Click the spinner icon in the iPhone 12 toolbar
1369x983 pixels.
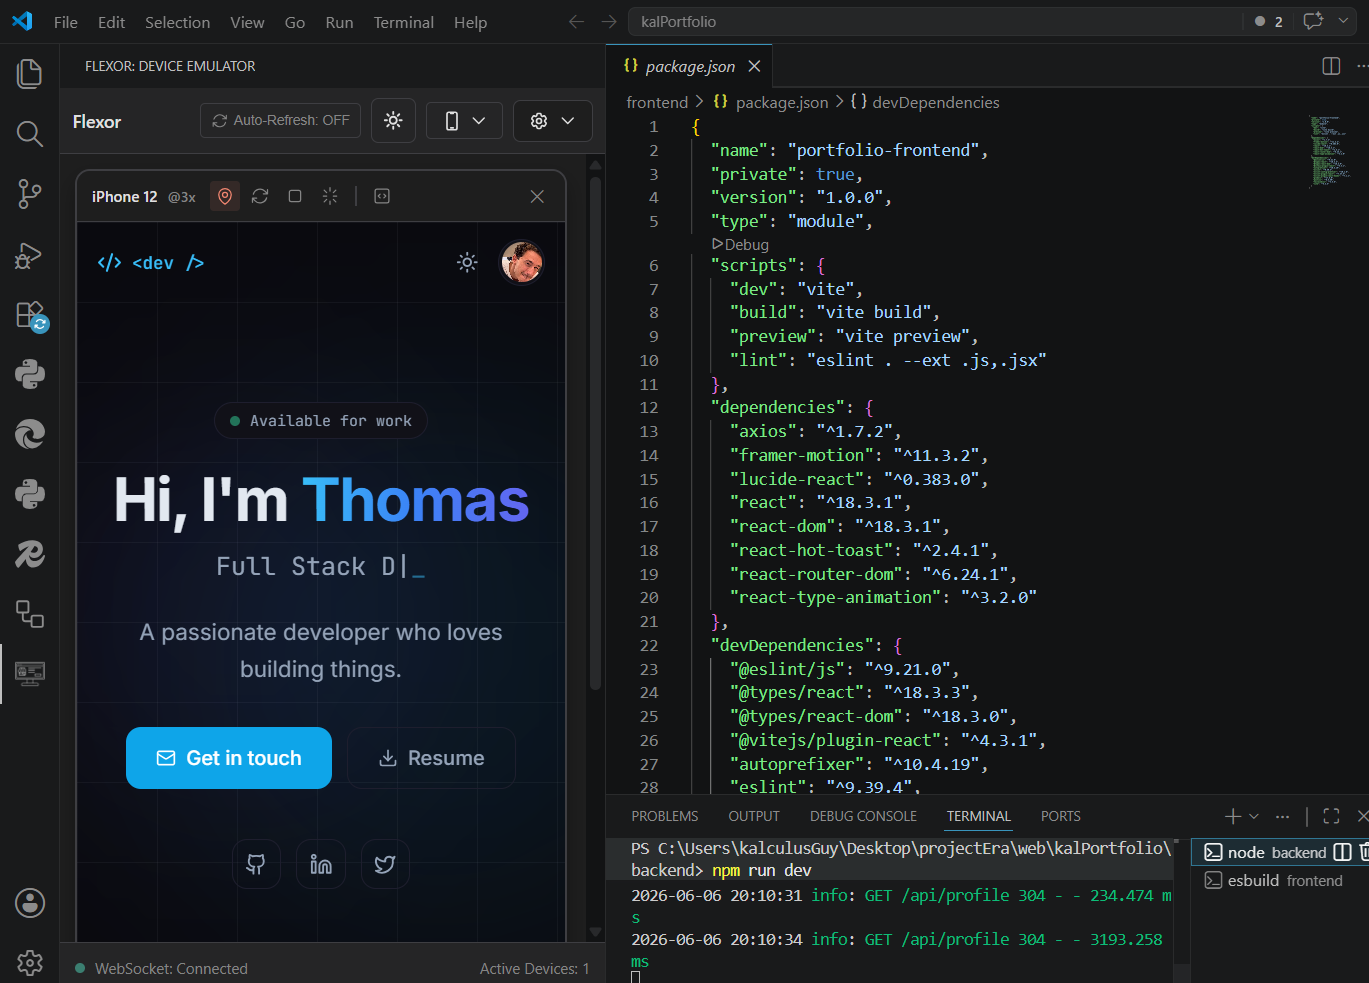click(330, 196)
